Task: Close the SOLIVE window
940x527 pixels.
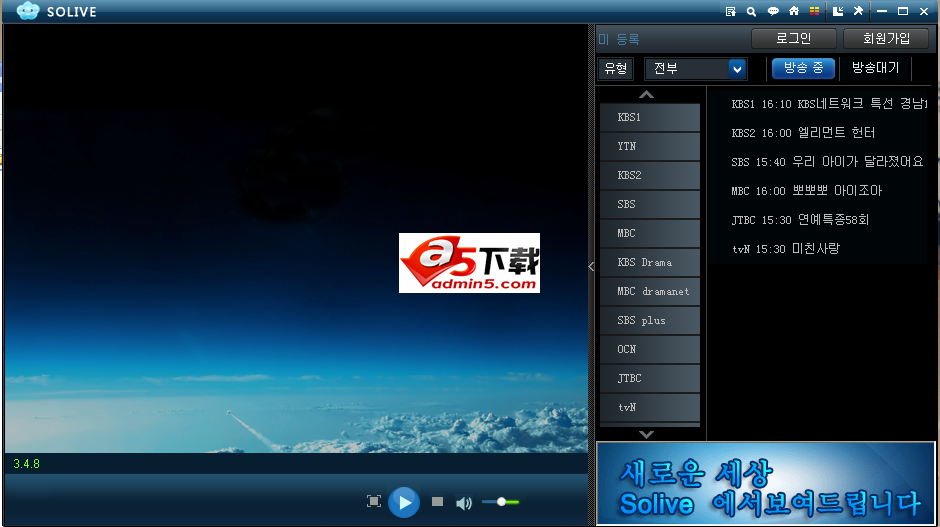Action: (924, 11)
